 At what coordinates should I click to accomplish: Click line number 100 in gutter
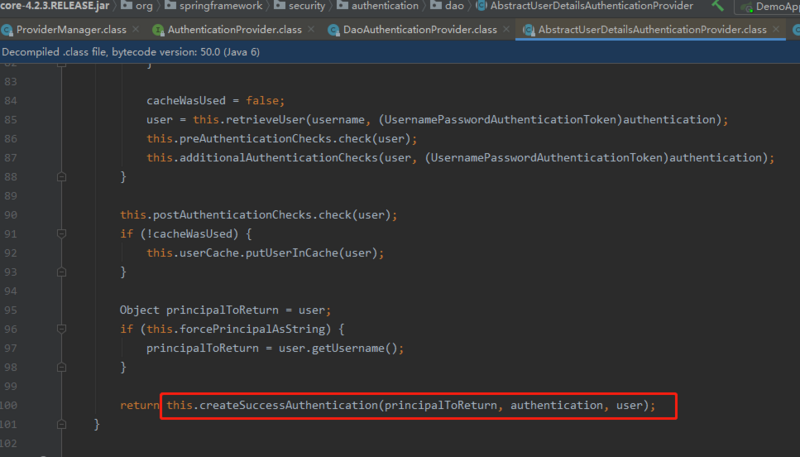pos(9,405)
